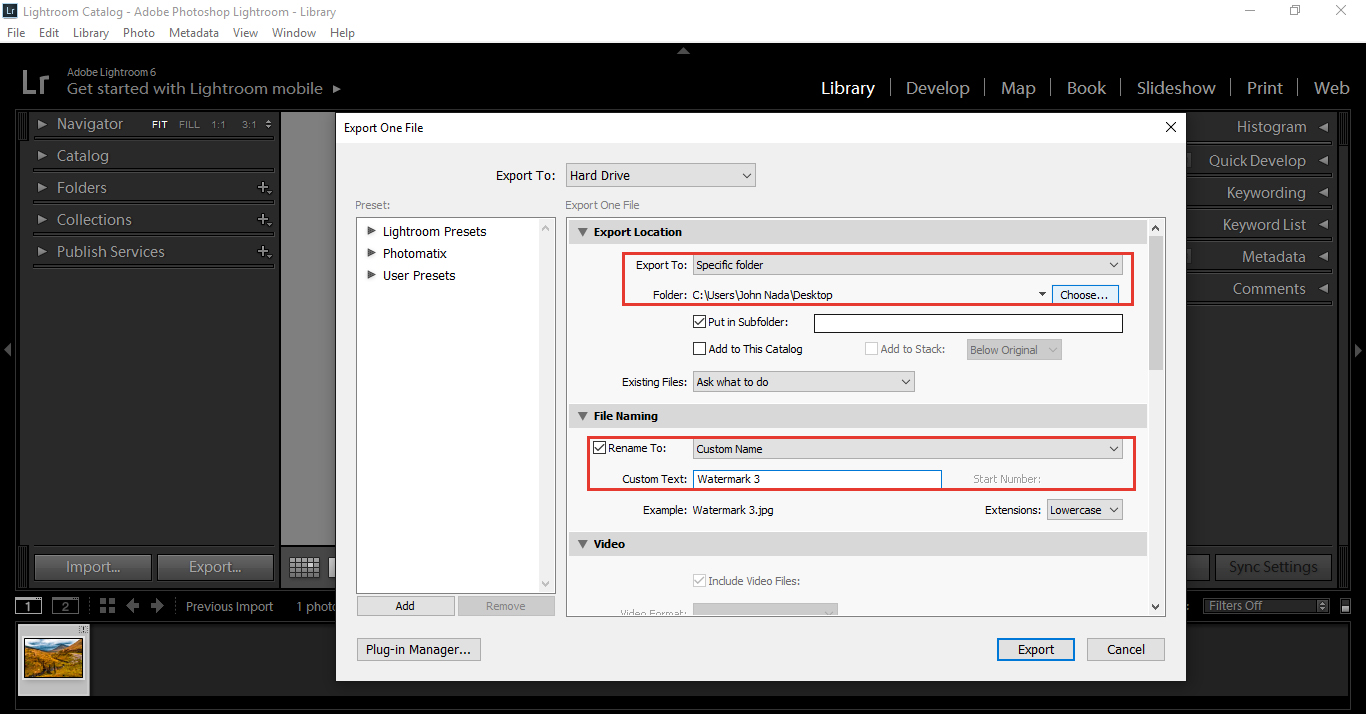Click the plus icon beside Folders
The height and width of the screenshot is (714, 1366).
(x=264, y=188)
